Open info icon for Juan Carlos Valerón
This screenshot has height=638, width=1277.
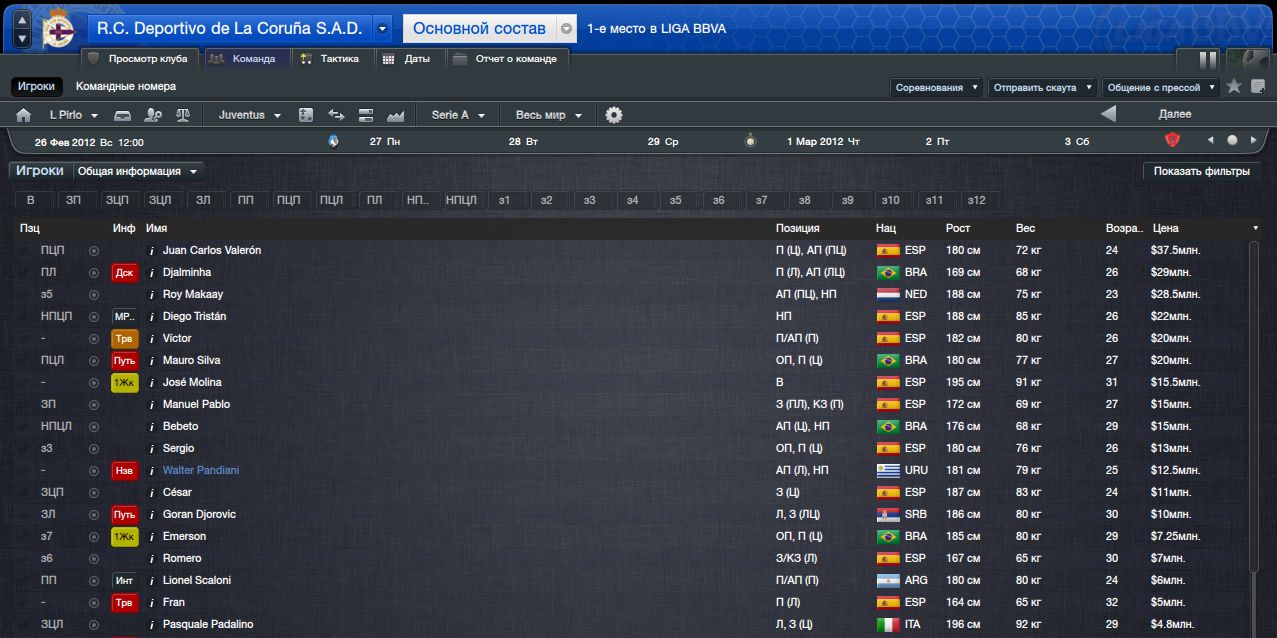[x=152, y=250]
